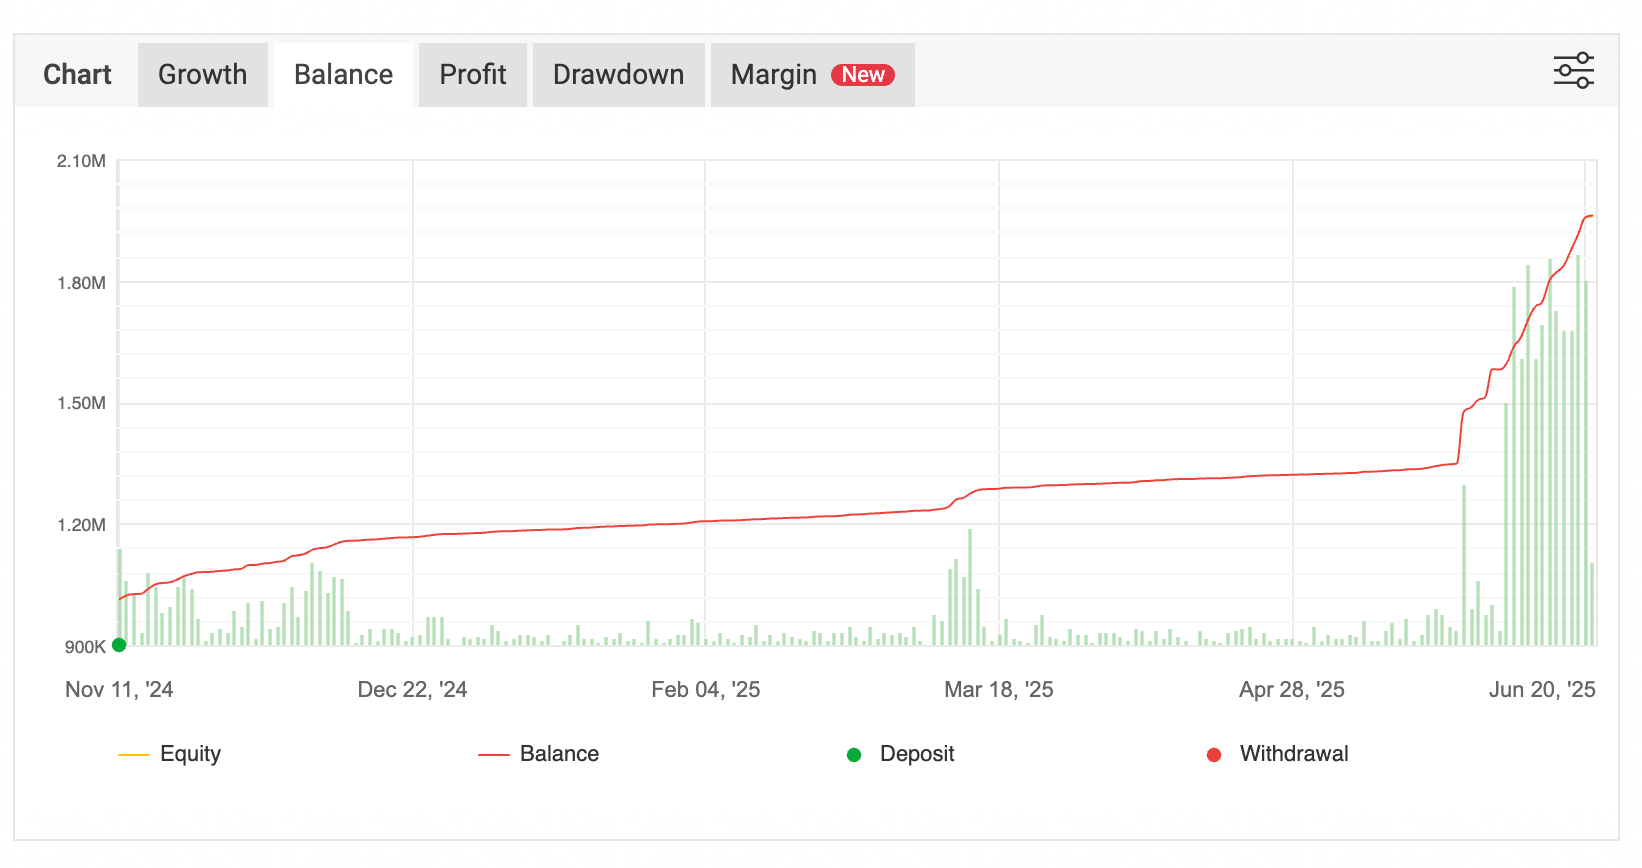Click the Jun 20, '25 date label
The image size is (1642, 868).
tap(1541, 690)
